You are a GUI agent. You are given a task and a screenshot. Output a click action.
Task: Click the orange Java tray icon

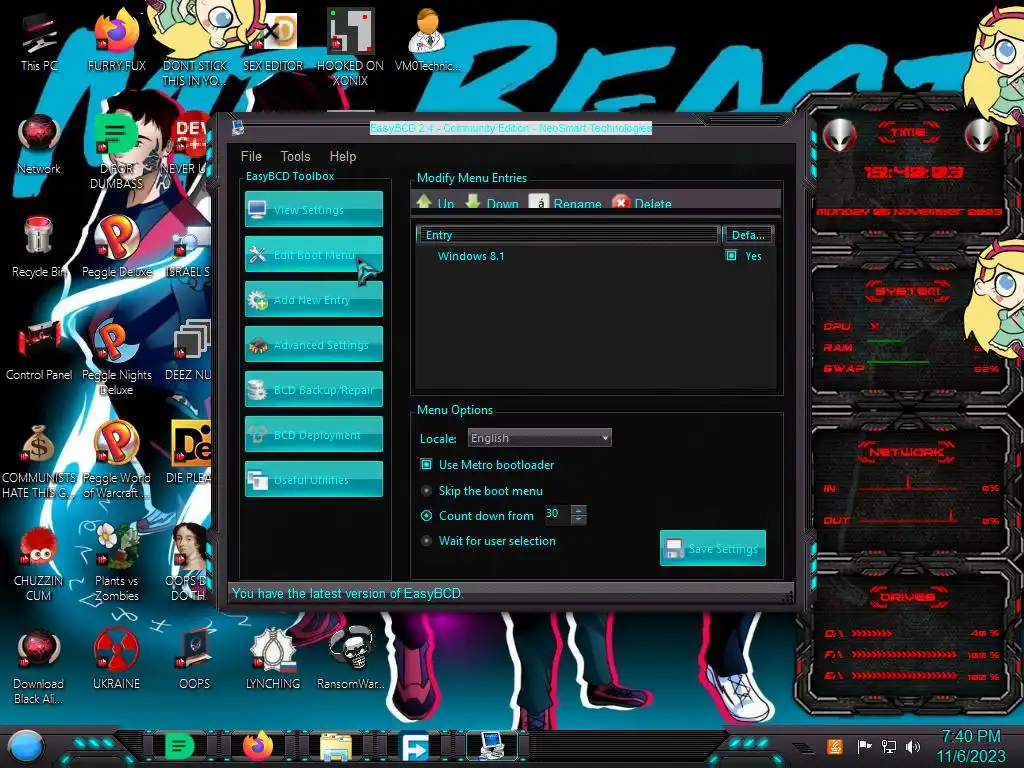click(834, 746)
